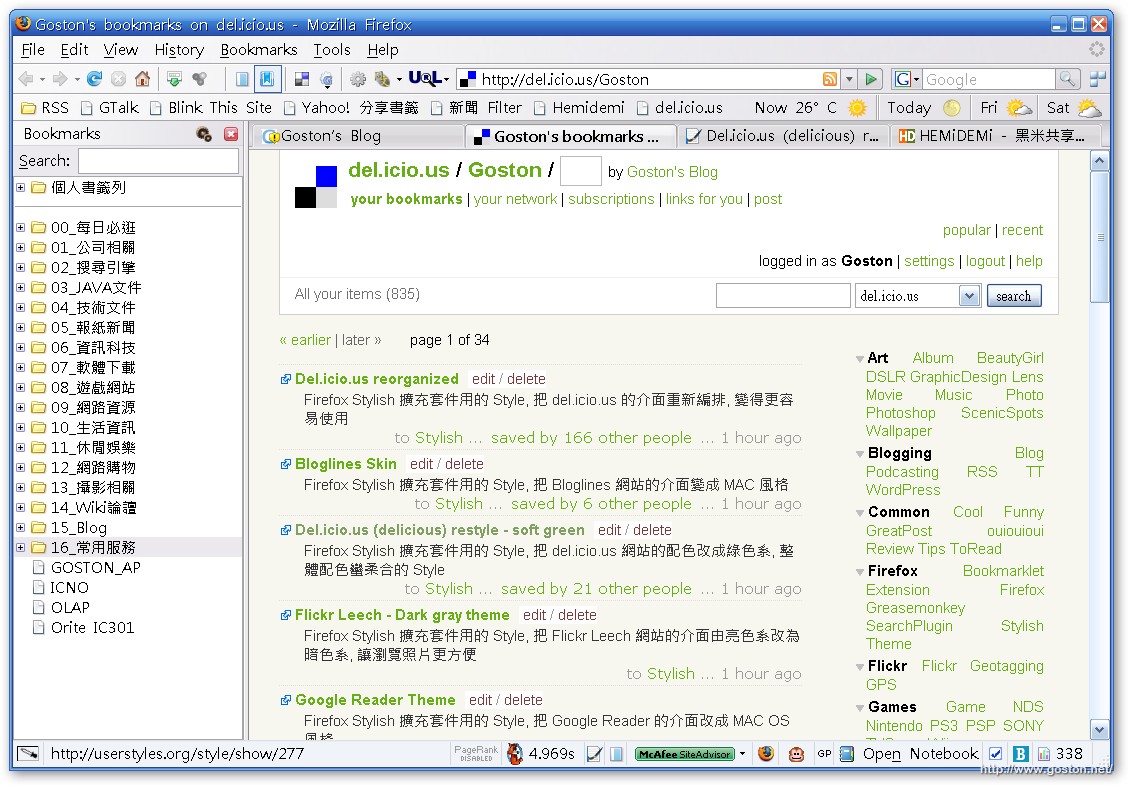Open the 'your network' link
This screenshot has height=785, width=1128.
(515, 199)
